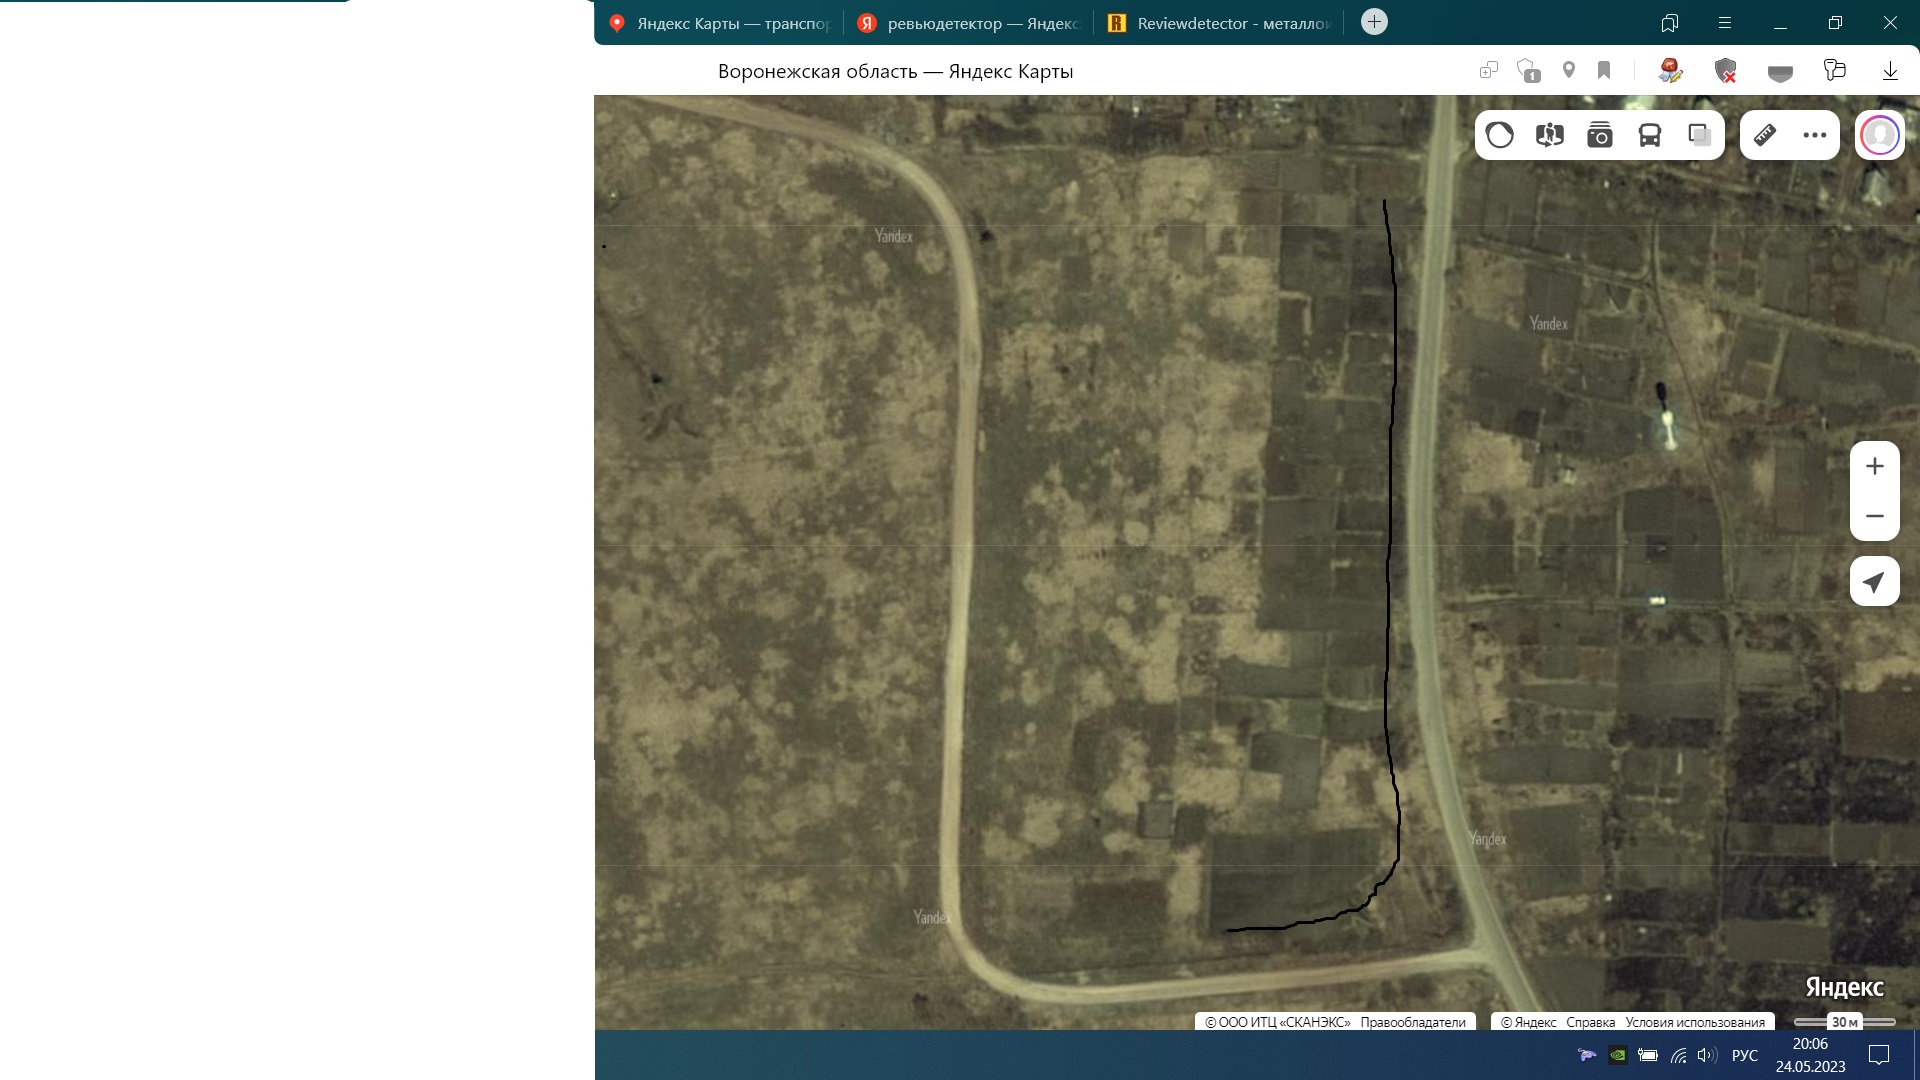Bookmark this page with the flag icon
Screen dimensions: 1920x1080
click(1604, 70)
